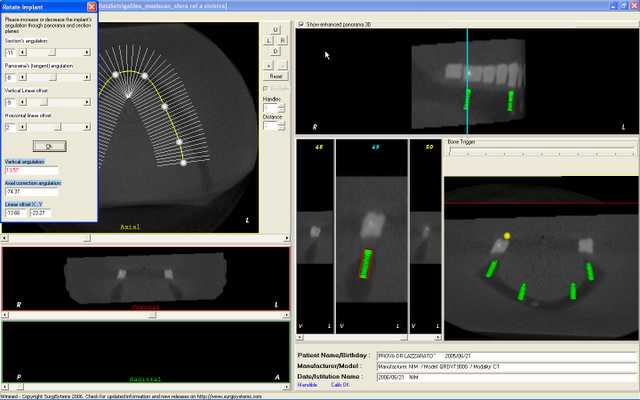This screenshot has width=640, height=400.
Task: Click the far-left green implant in 3D view
Action: point(491,269)
